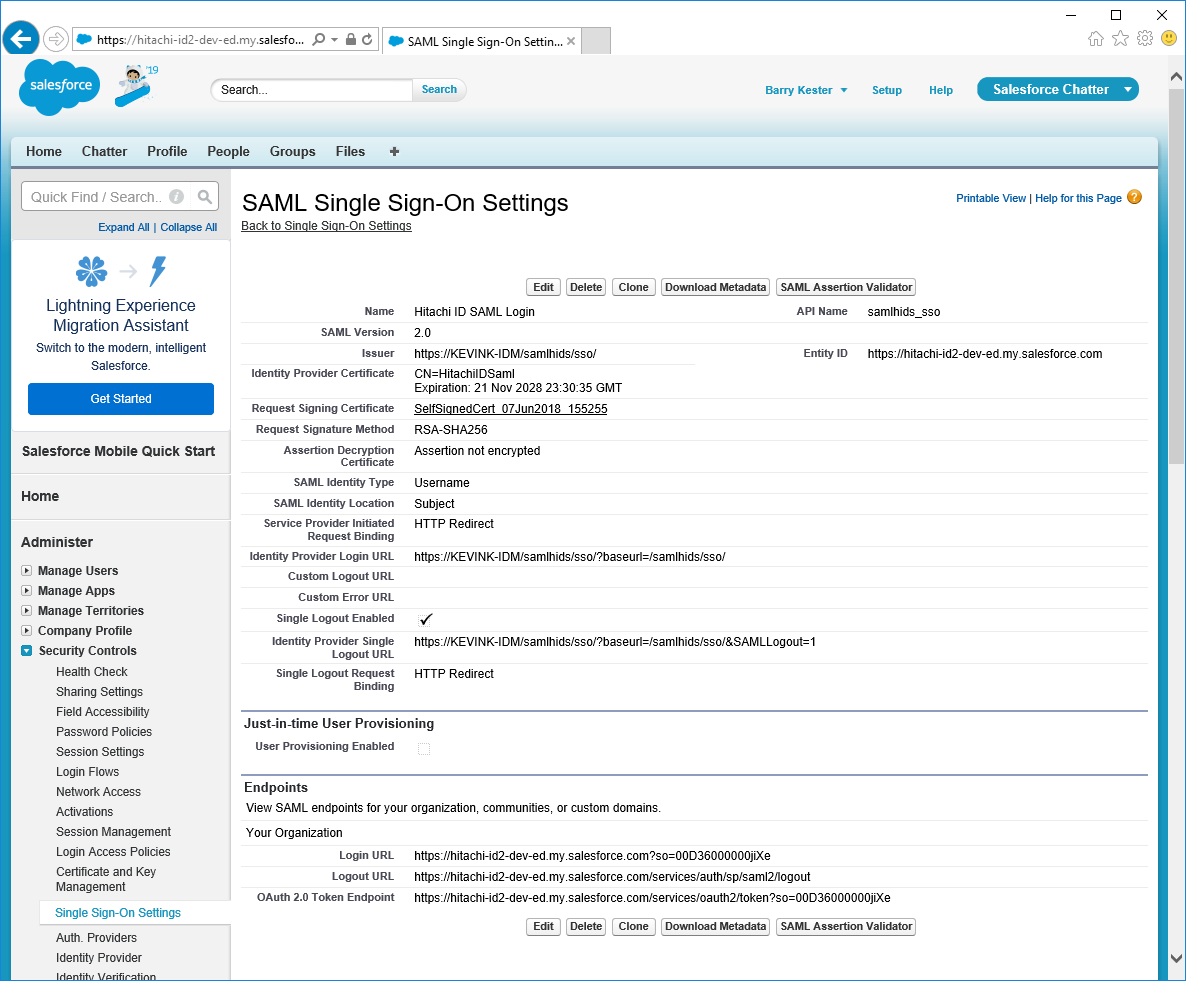This screenshot has height=981, width=1186.
Task: Click the top Download Metadata button
Action: pyautogui.click(x=715, y=287)
